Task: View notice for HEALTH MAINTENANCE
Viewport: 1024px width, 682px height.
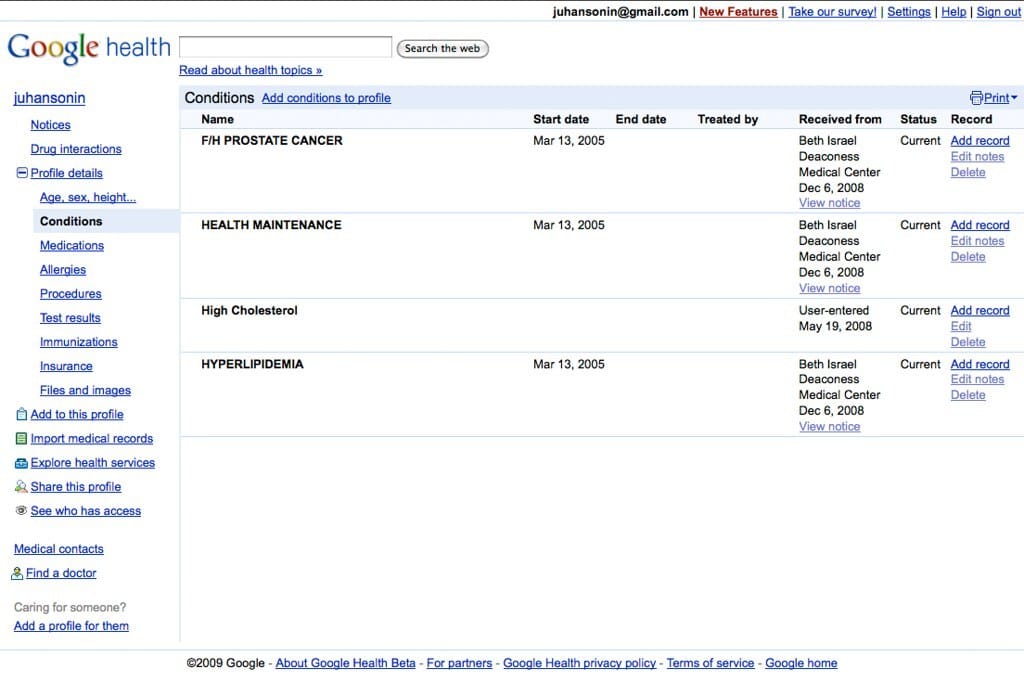Action: (829, 288)
